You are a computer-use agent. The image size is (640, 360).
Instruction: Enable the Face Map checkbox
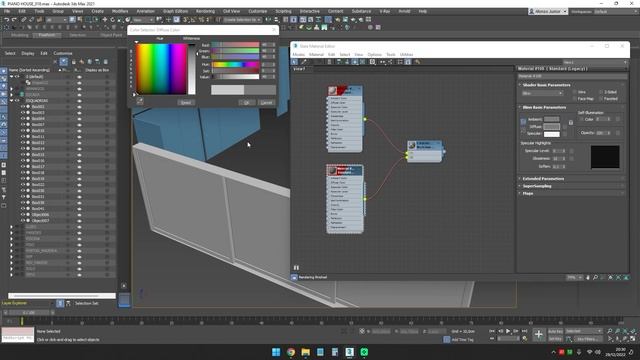point(575,99)
